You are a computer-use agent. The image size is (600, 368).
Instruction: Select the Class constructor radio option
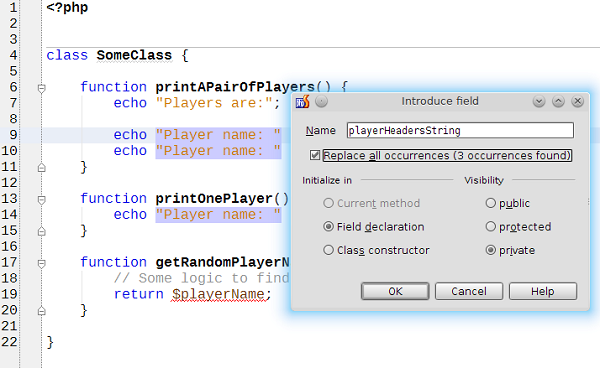coord(328,250)
